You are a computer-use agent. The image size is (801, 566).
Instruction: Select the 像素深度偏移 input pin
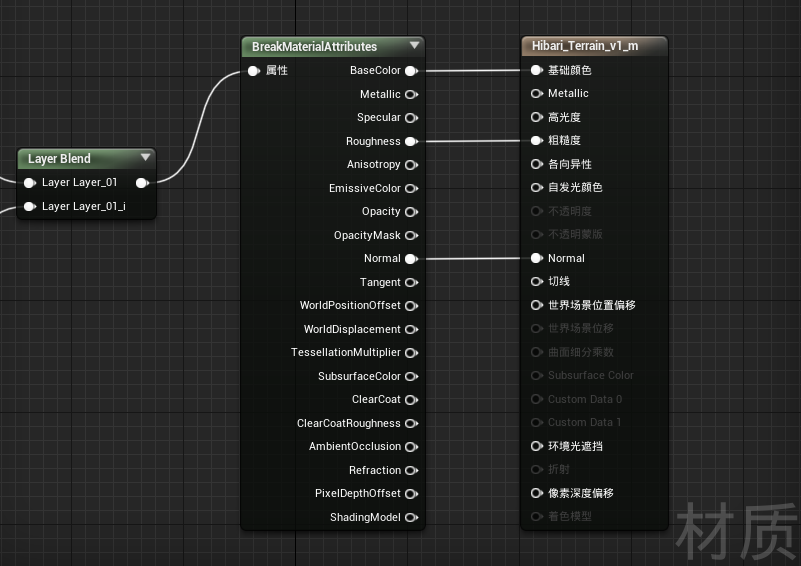[x=536, y=493]
